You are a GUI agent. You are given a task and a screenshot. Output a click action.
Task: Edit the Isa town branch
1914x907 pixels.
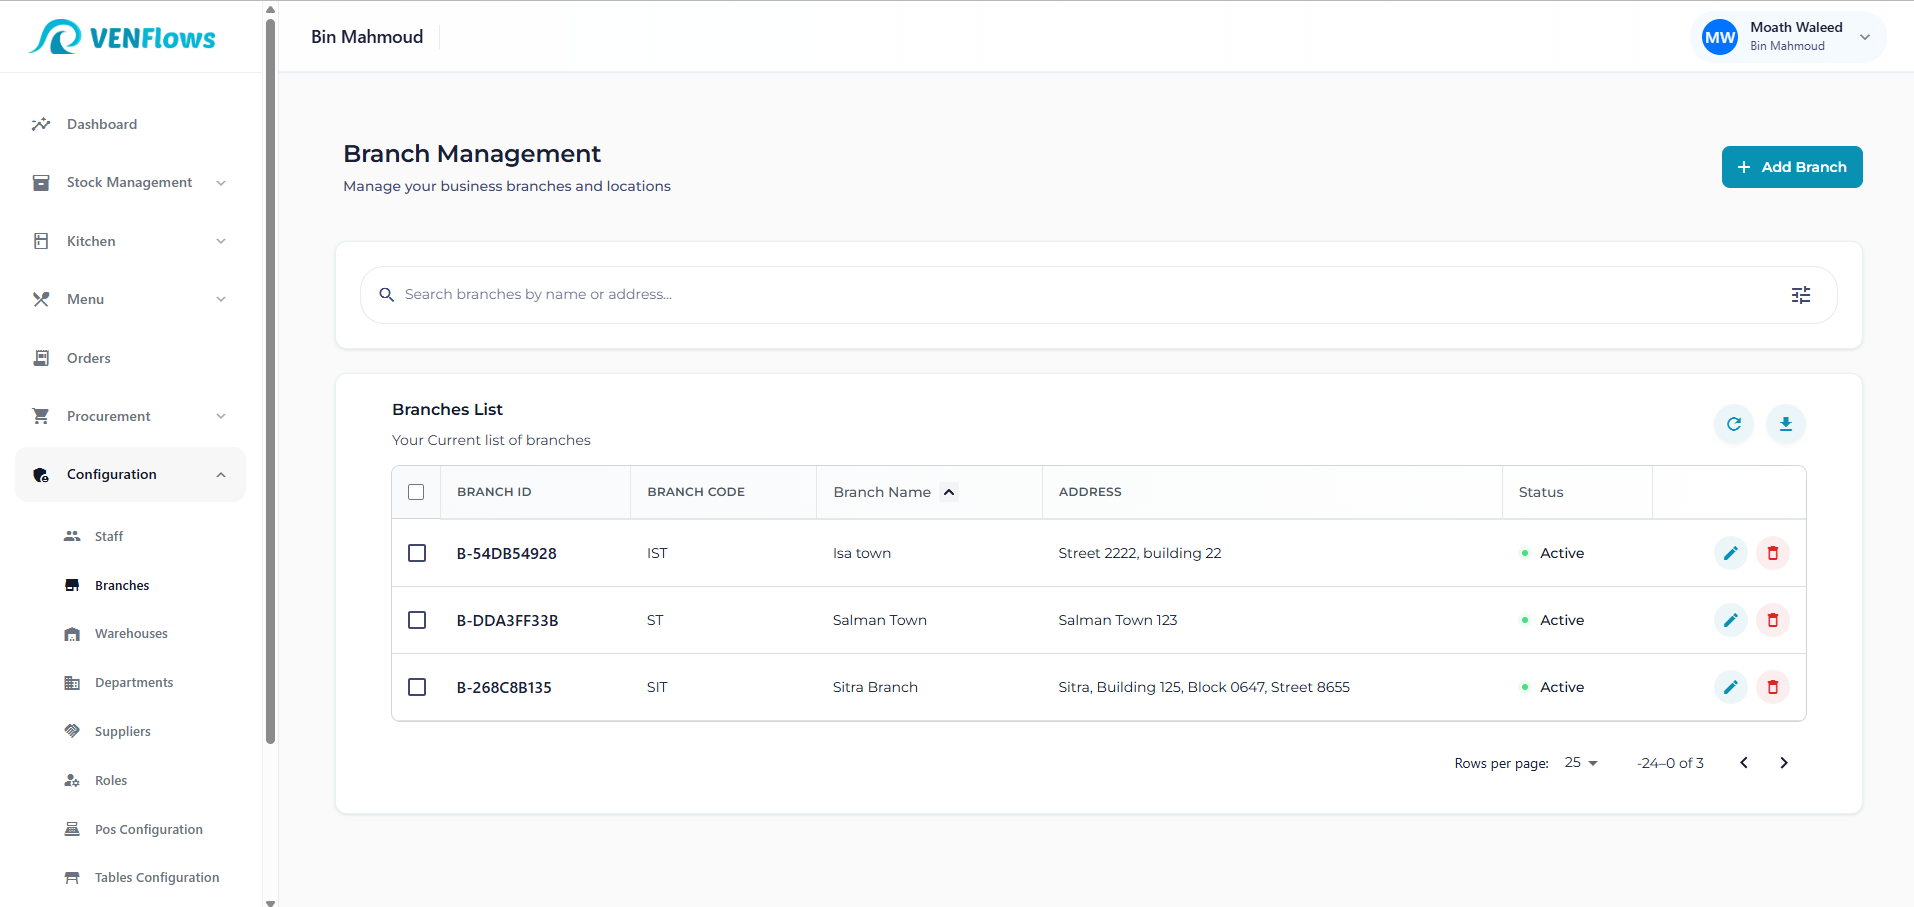[1730, 553]
